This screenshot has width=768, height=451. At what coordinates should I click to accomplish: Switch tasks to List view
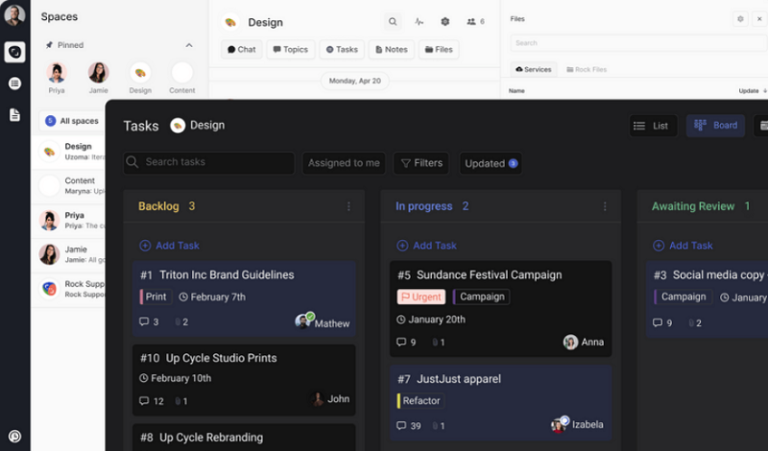[651, 126]
